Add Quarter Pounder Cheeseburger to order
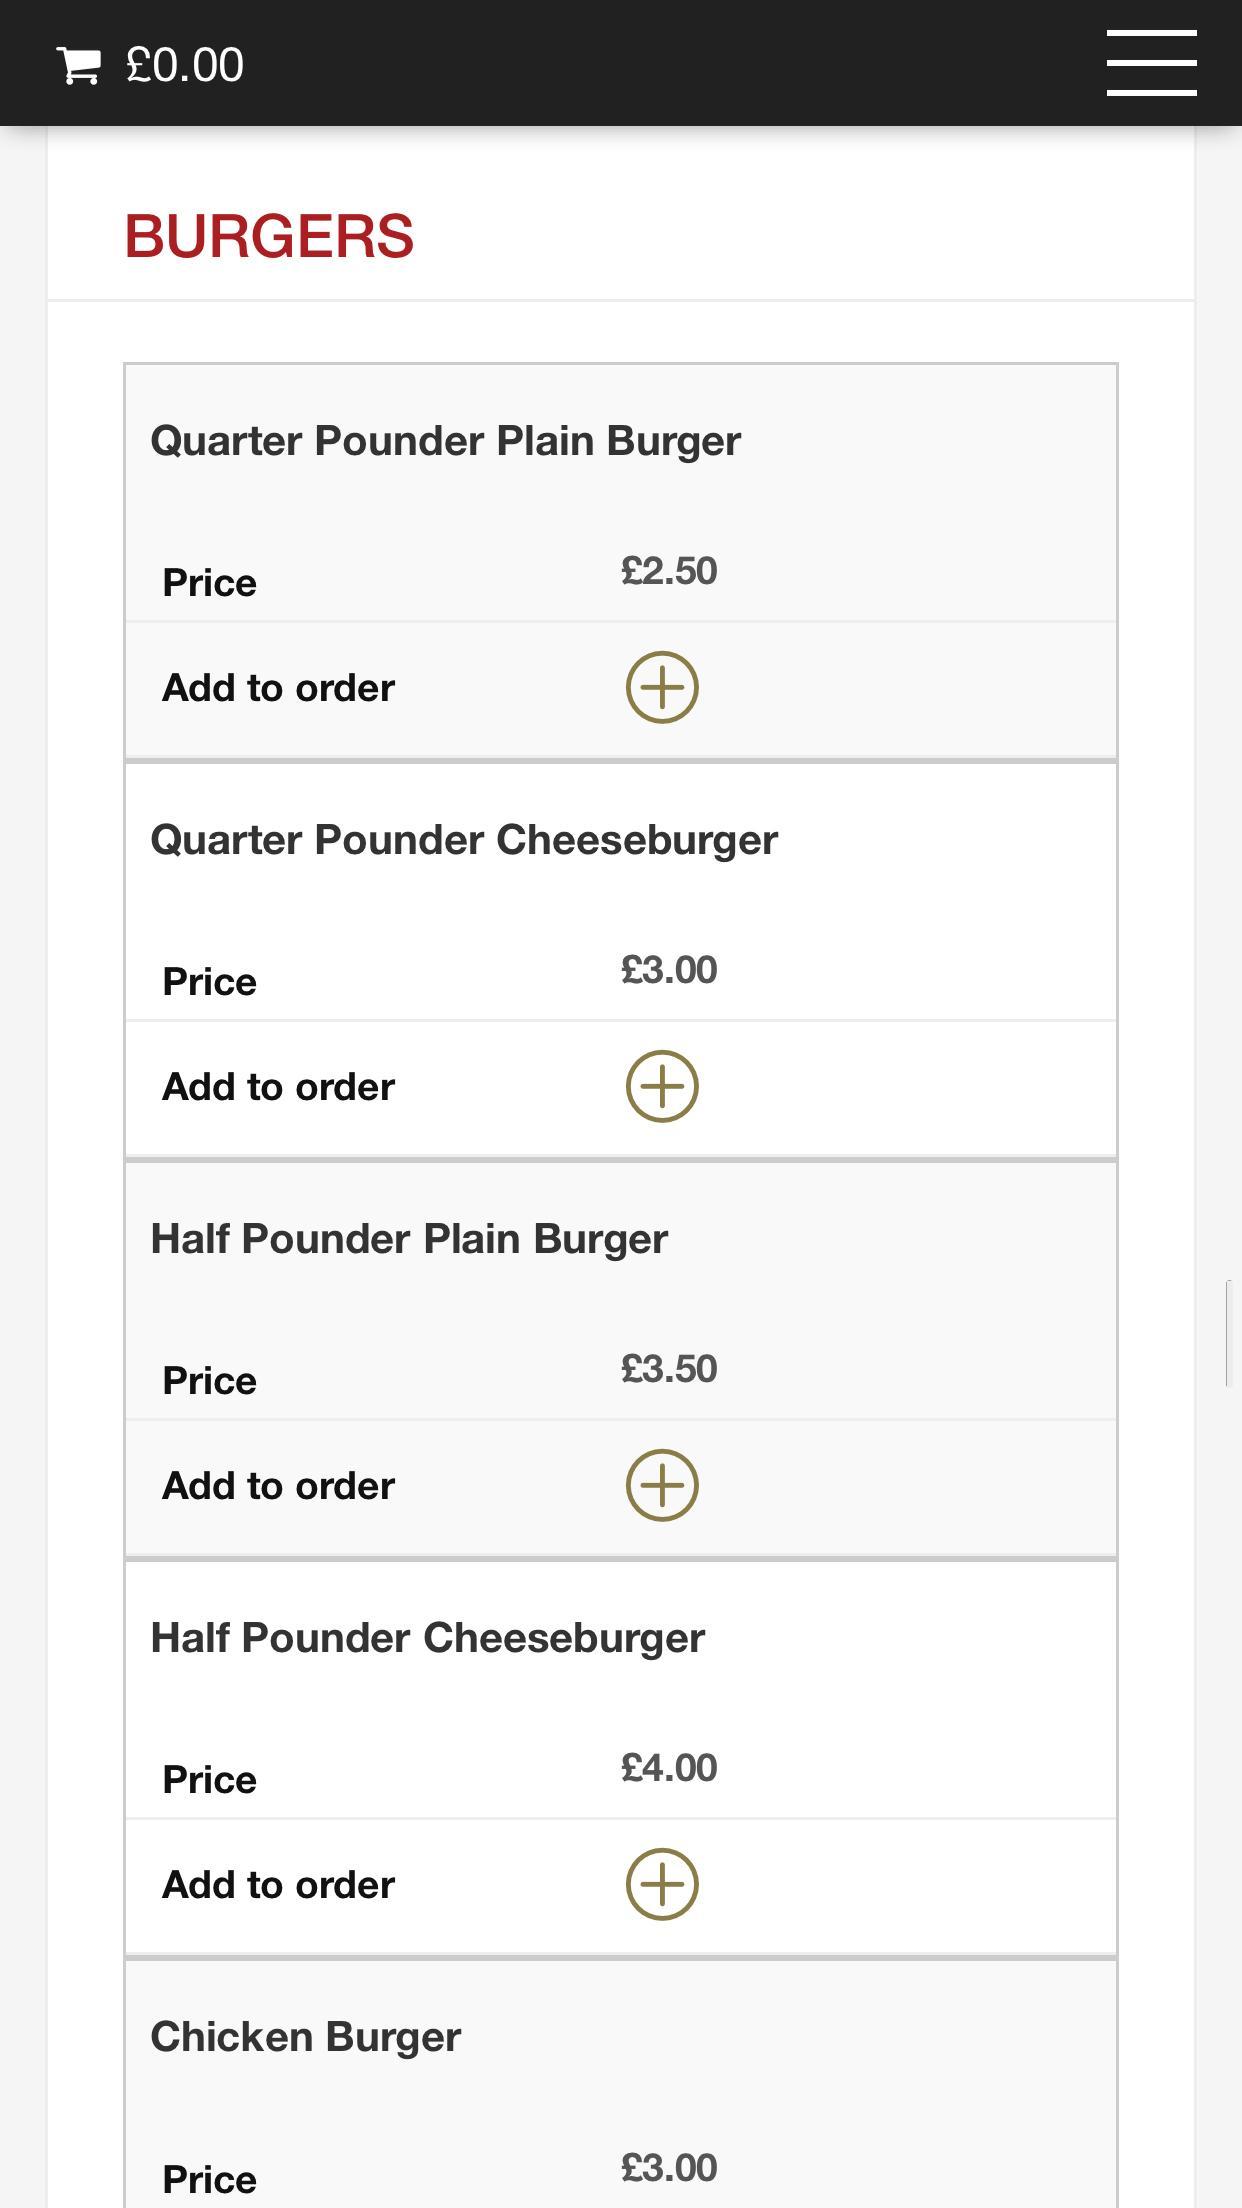This screenshot has width=1242, height=2208. click(x=662, y=1086)
